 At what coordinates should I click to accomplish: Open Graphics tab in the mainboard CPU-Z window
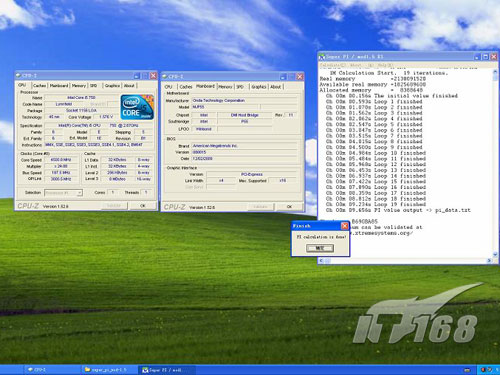point(259,87)
